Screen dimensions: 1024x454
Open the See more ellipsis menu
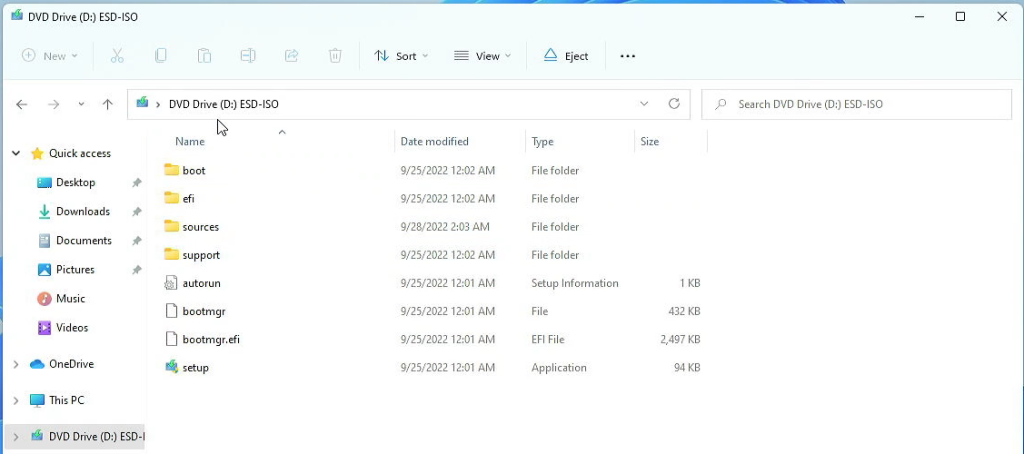(628, 56)
